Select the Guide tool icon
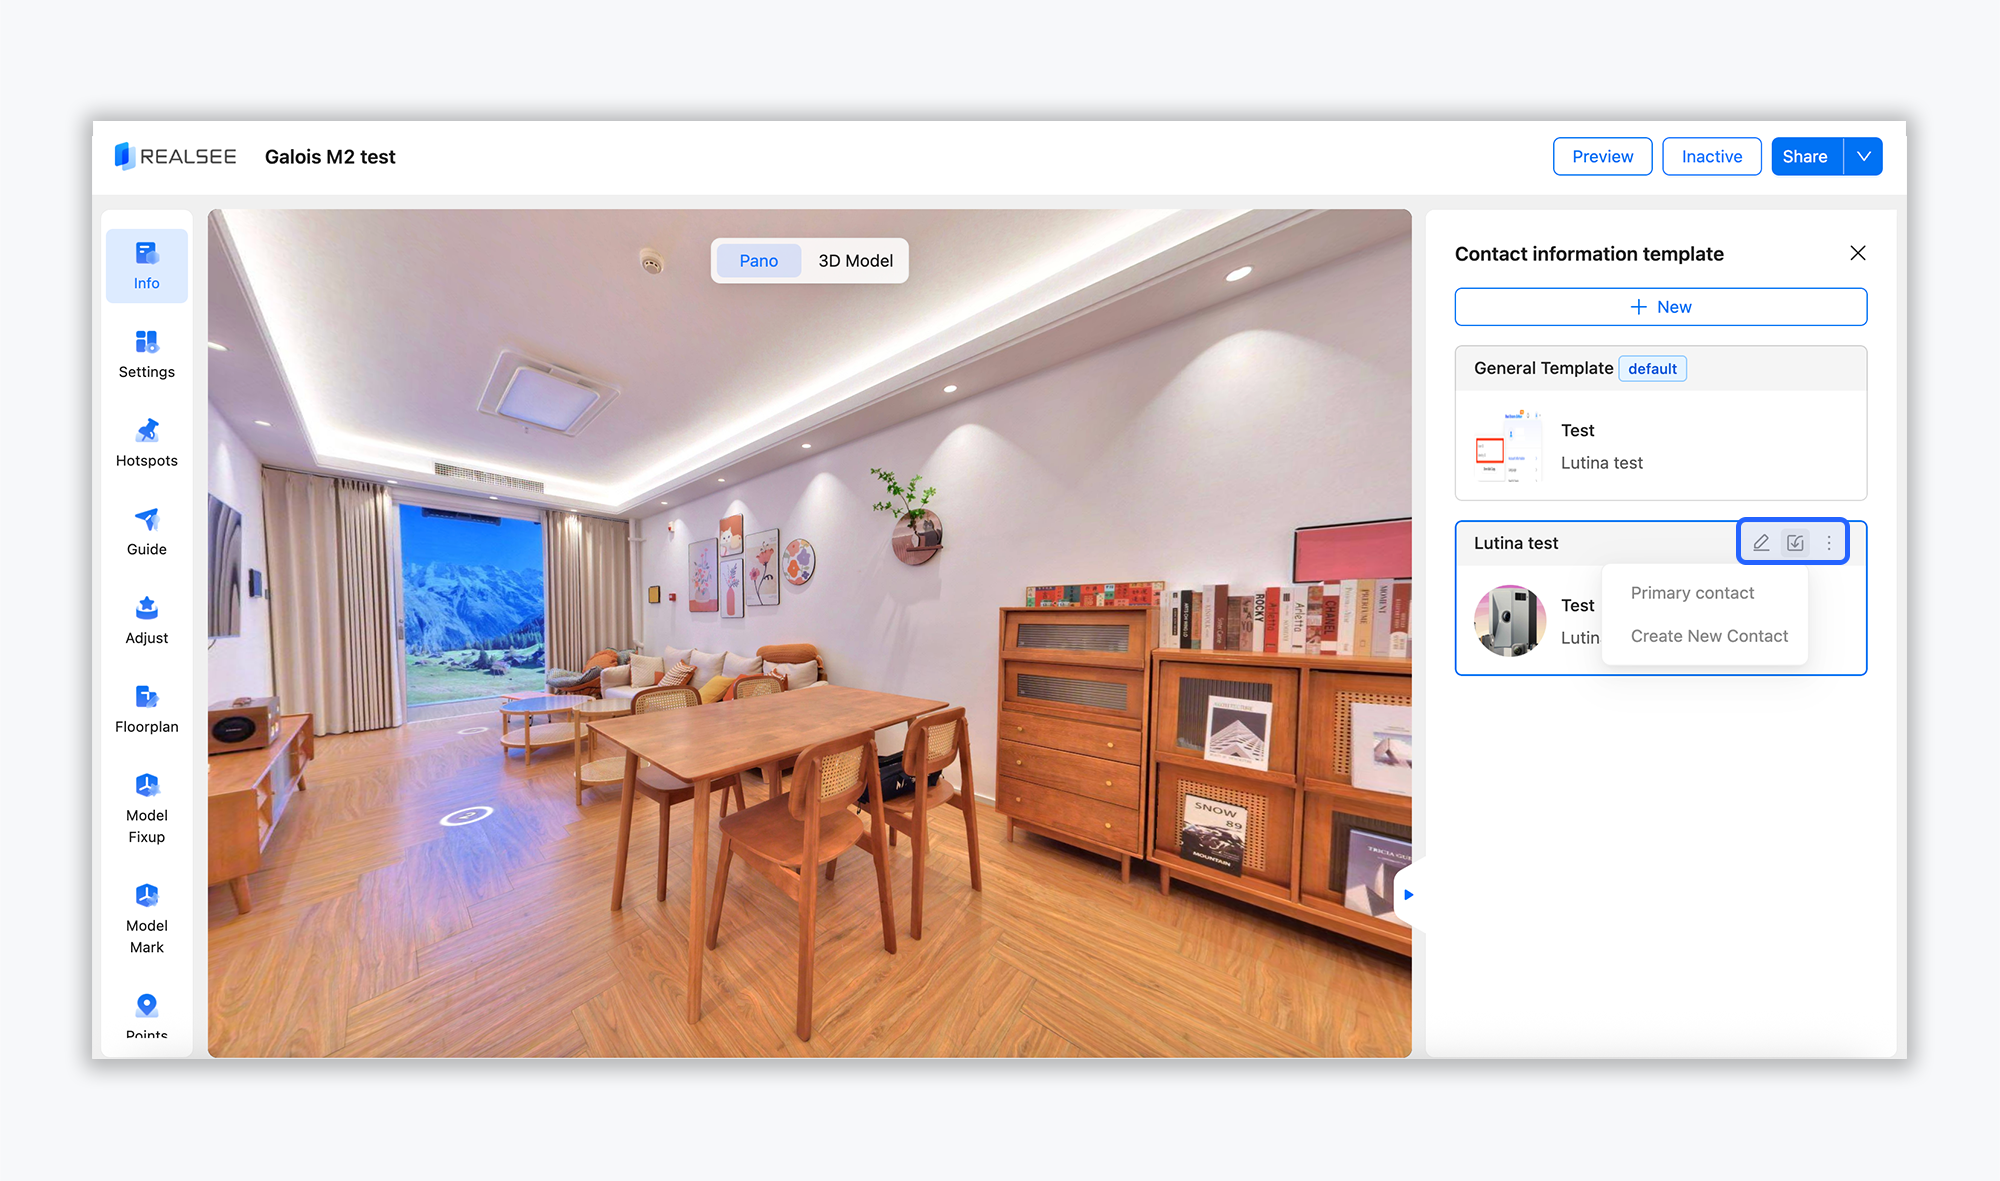The height and width of the screenshot is (1181, 2000). (146, 520)
